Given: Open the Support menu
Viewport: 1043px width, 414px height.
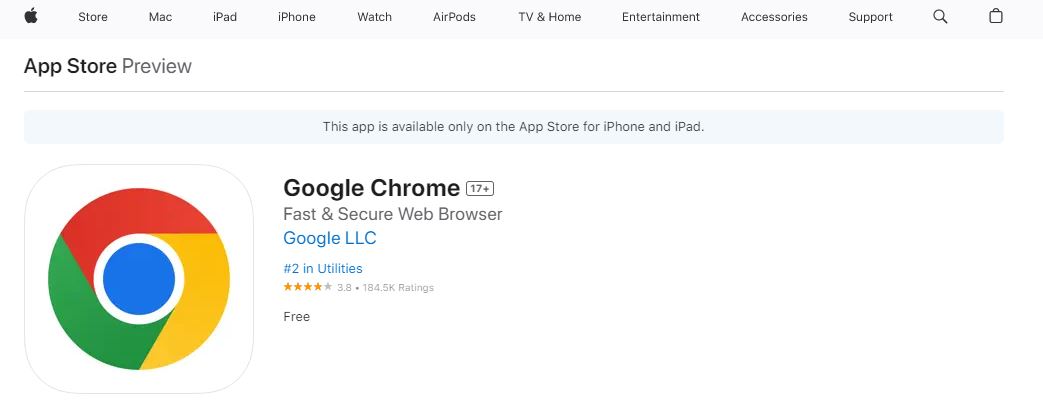Looking at the screenshot, I should point(870,17).
